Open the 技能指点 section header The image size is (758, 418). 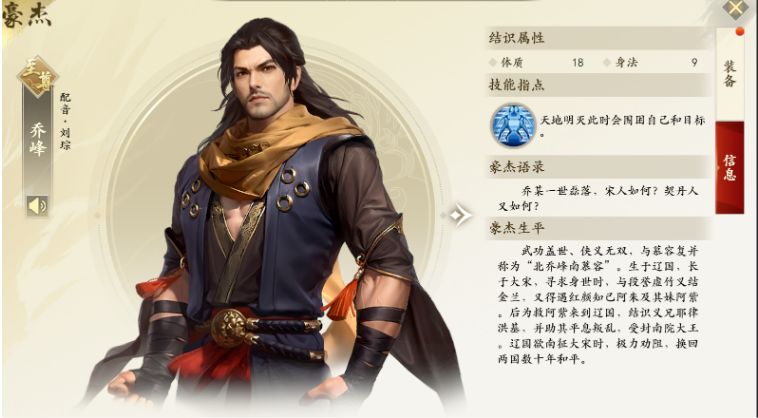(598, 86)
